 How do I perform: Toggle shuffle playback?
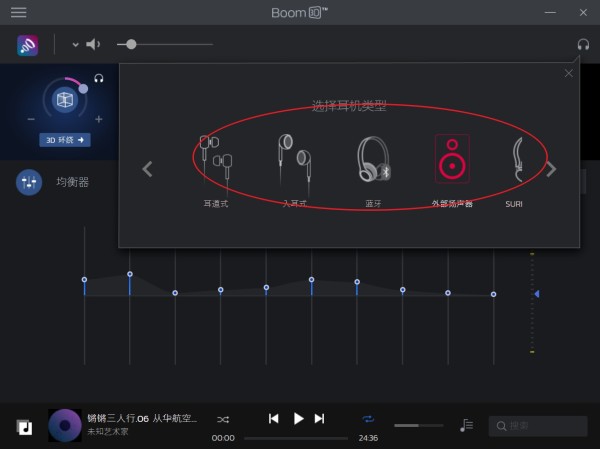coord(223,420)
